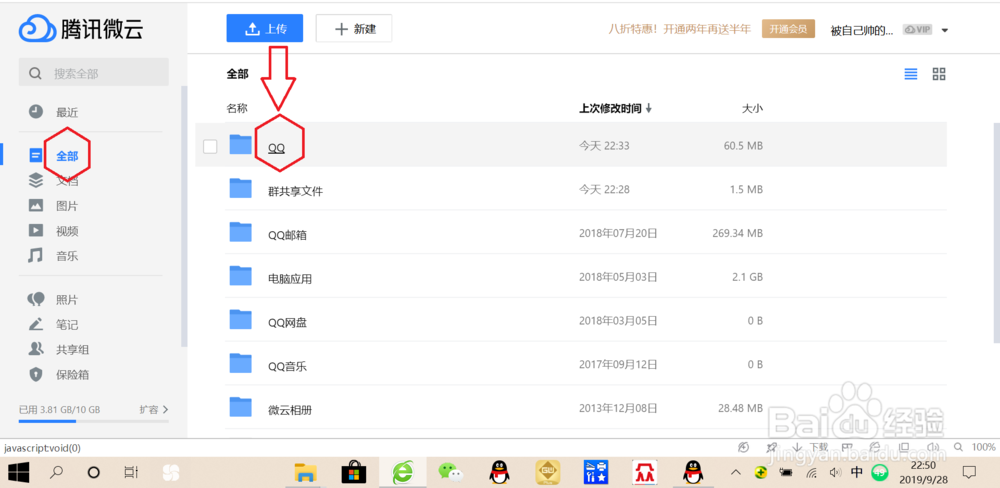Click the QQ音乐 folder icon
Image resolution: width=1000 pixels, height=488 pixels.
(x=240, y=363)
